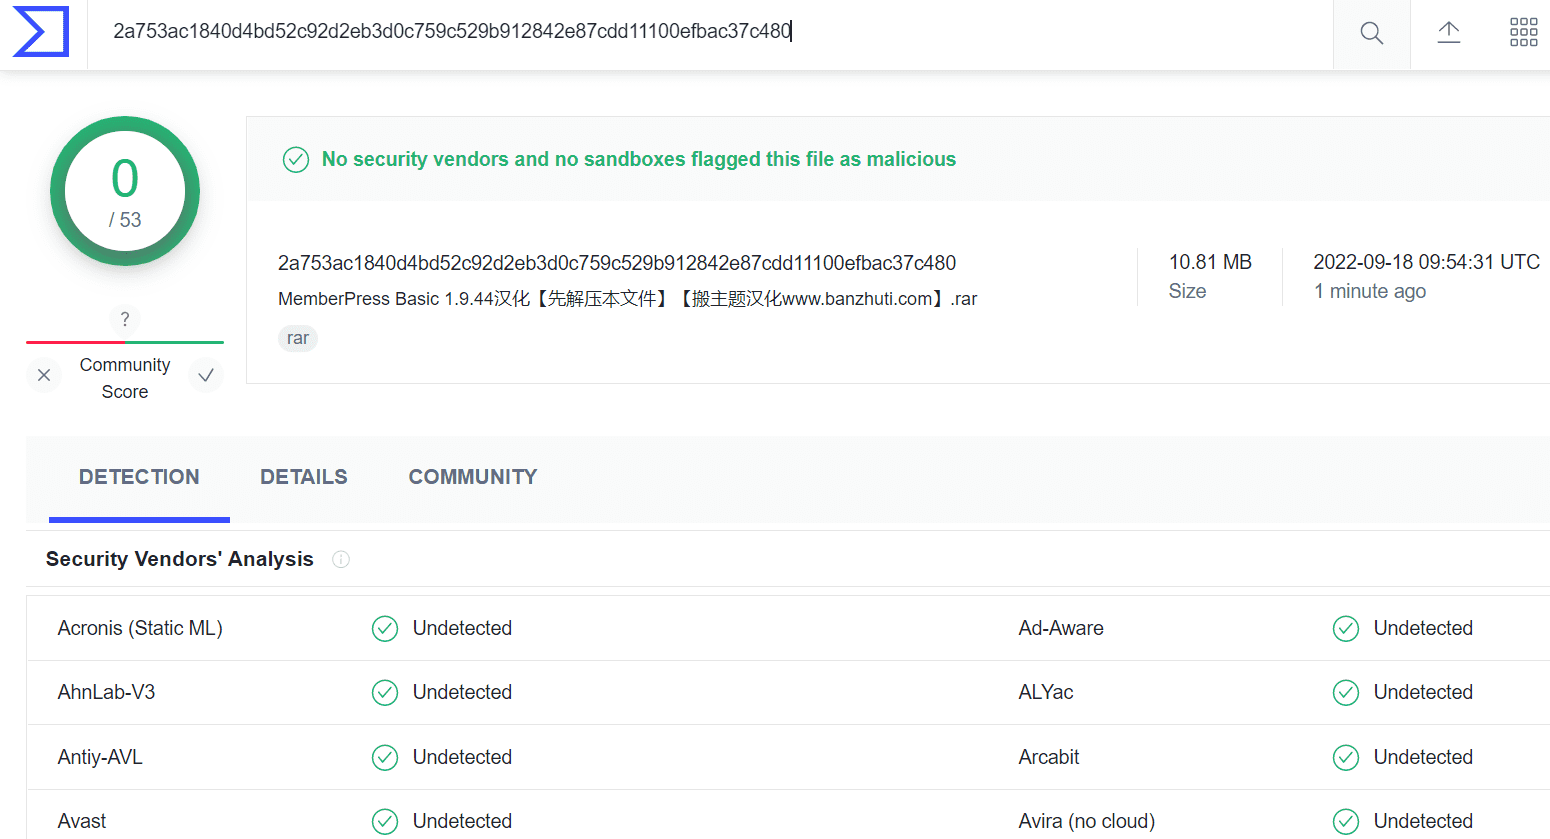The height and width of the screenshot is (839, 1550).
Task: Click the MemberPress Basic rar filename
Action: pyautogui.click(x=628, y=299)
